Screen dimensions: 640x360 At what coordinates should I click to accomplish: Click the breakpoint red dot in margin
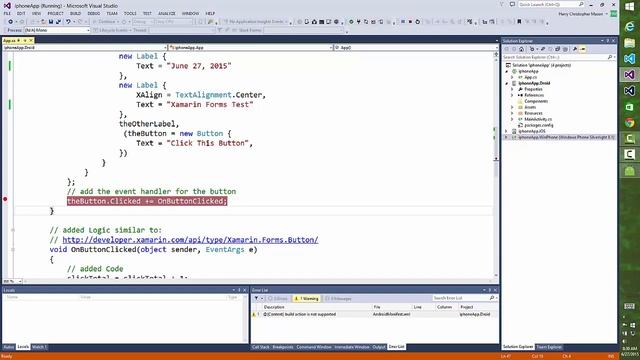[x=5, y=199]
